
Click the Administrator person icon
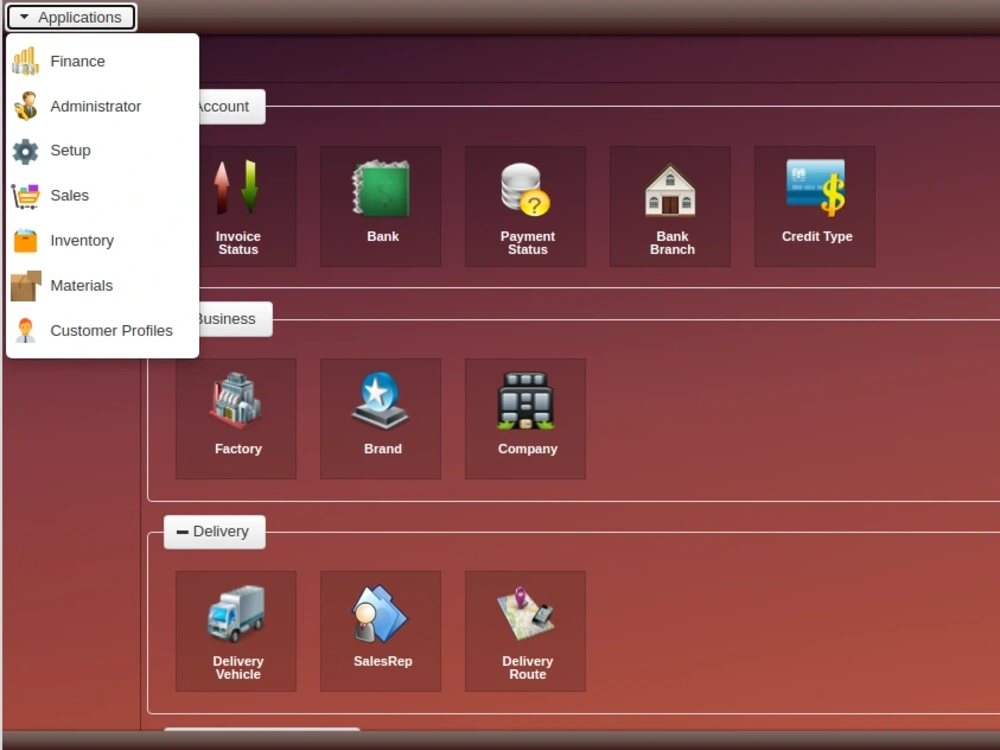coord(26,106)
